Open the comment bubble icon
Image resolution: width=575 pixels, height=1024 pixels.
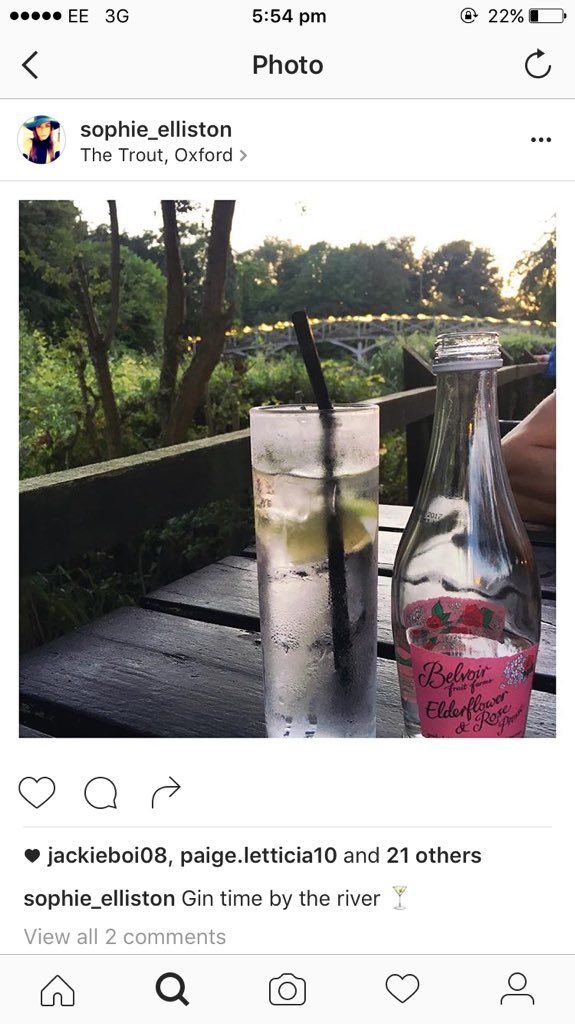pos(101,793)
